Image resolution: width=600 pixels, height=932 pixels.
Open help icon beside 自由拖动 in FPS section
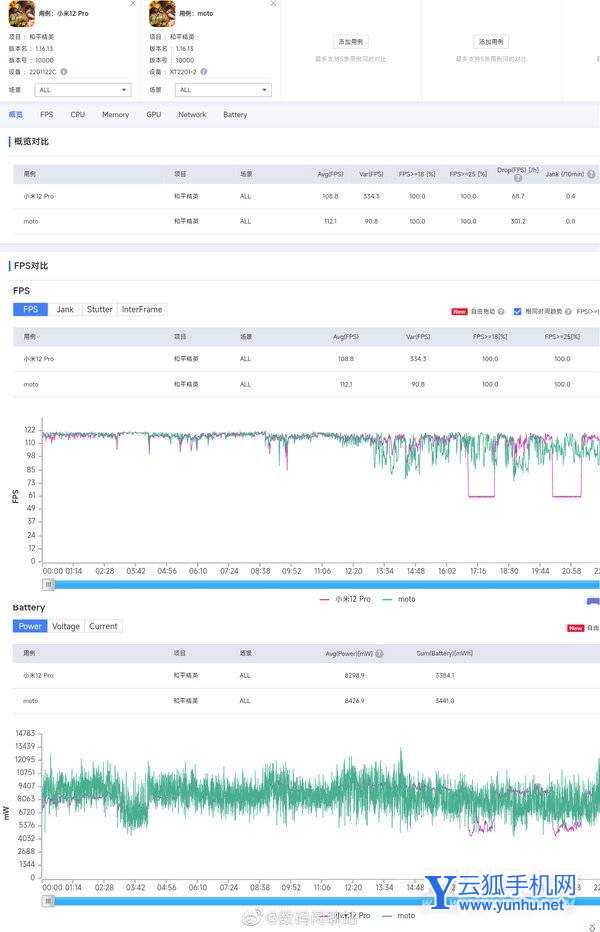click(x=501, y=311)
